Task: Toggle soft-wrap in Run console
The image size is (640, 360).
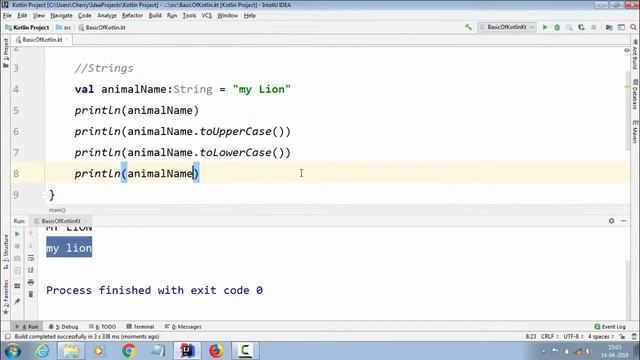Action: pos(31,258)
